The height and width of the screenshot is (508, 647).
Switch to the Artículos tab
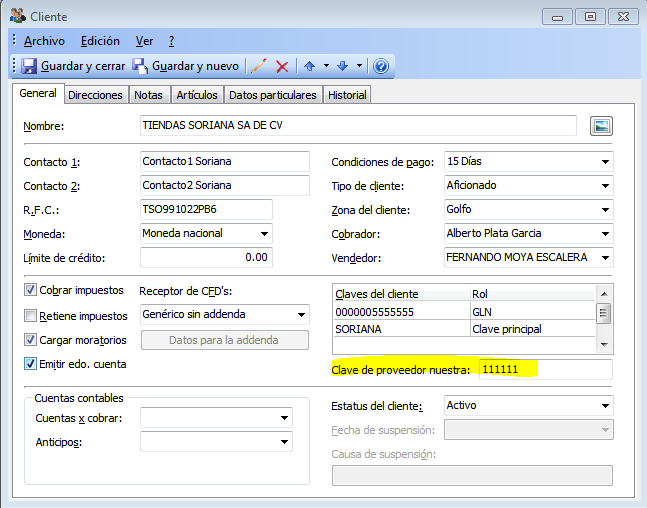click(x=197, y=95)
